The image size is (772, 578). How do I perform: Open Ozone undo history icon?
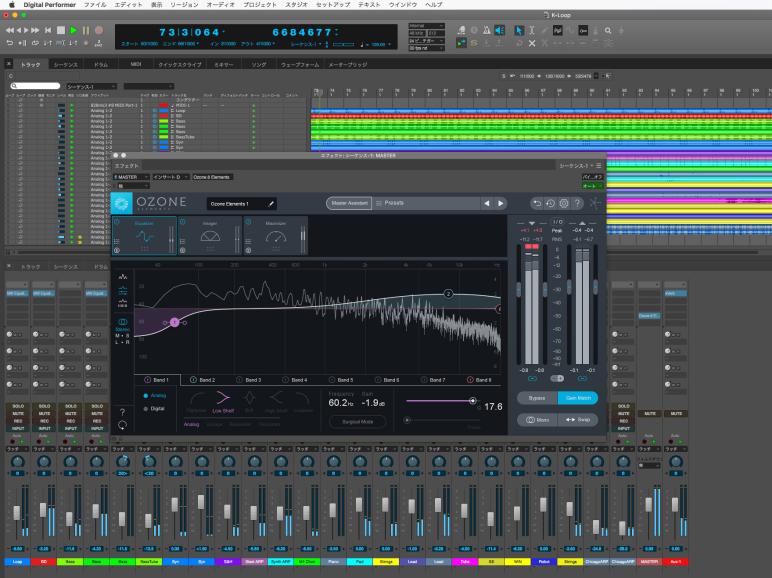coord(550,203)
